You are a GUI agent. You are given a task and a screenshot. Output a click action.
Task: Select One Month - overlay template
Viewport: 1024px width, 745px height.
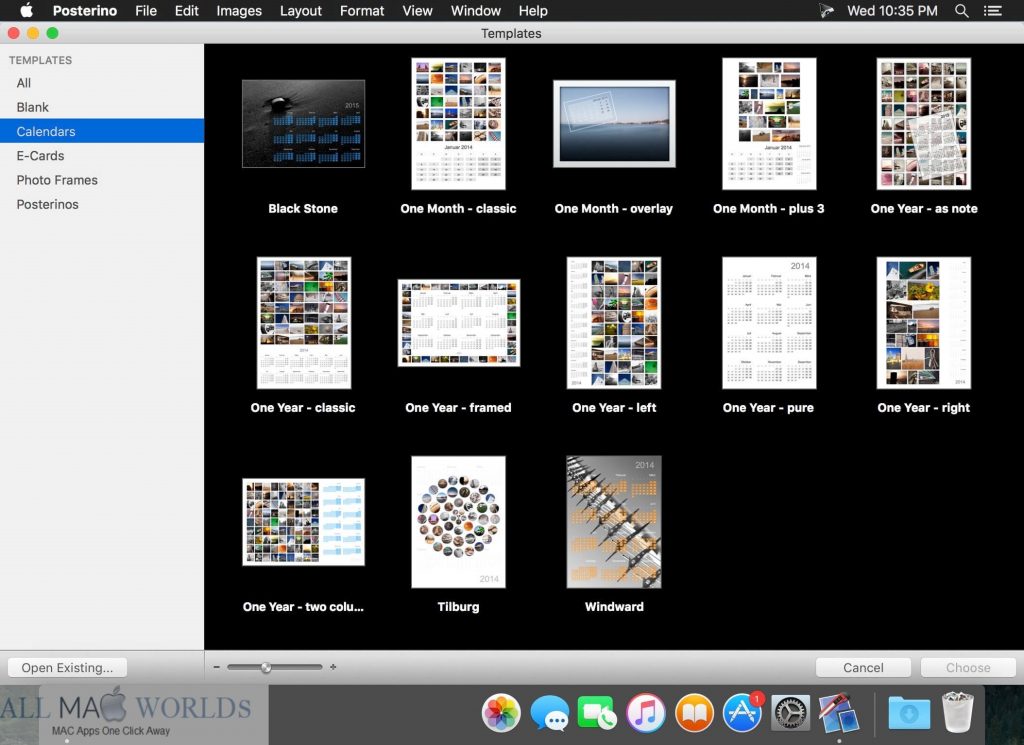tap(614, 124)
